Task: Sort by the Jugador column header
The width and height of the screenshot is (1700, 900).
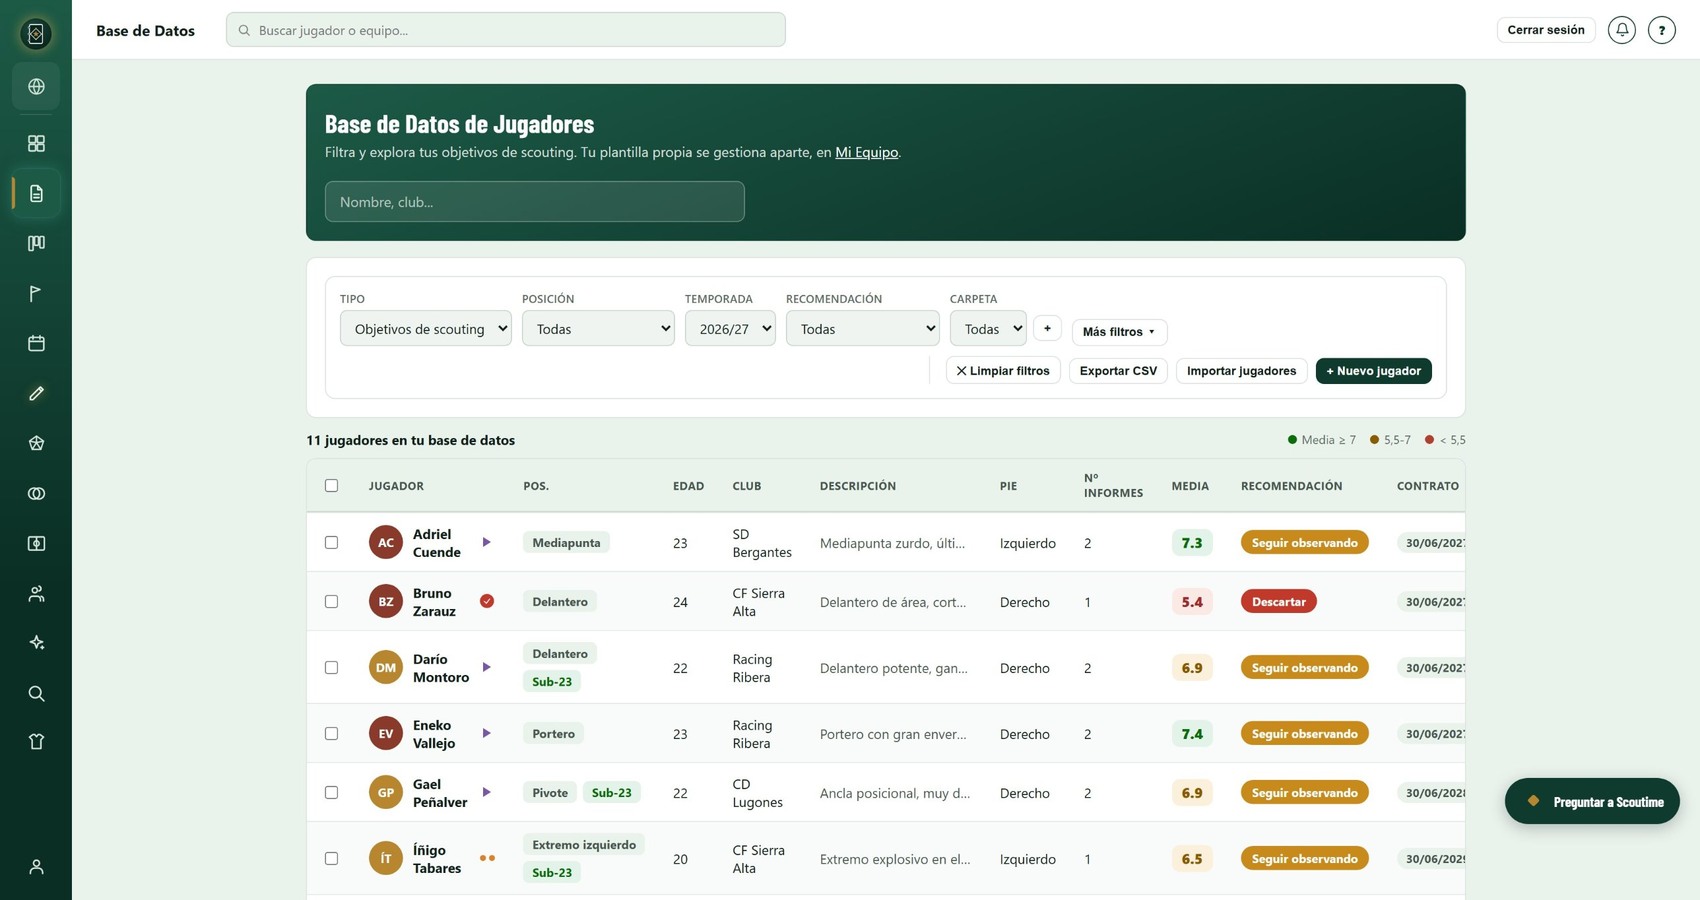Action: (x=396, y=486)
